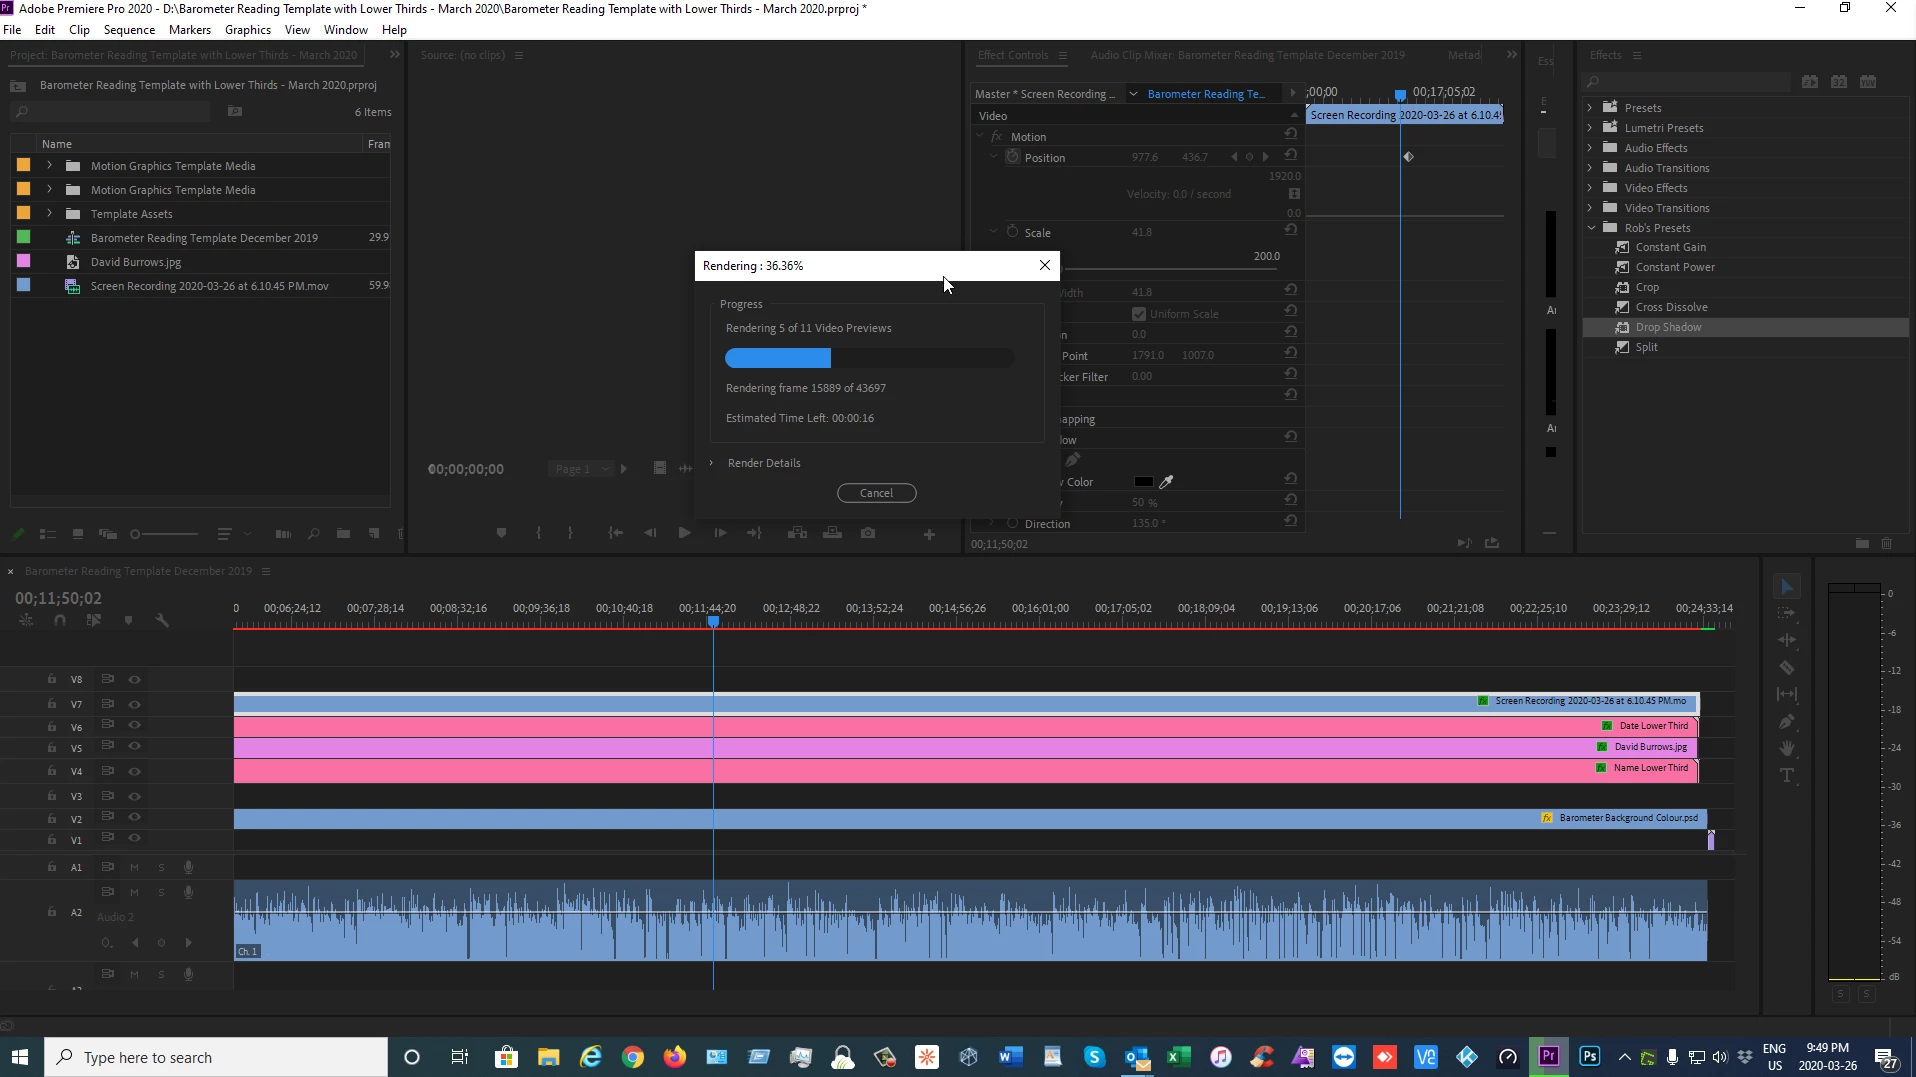1916x1077 pixels.
Task: Click Go to In point button
Action: [616, 533]
